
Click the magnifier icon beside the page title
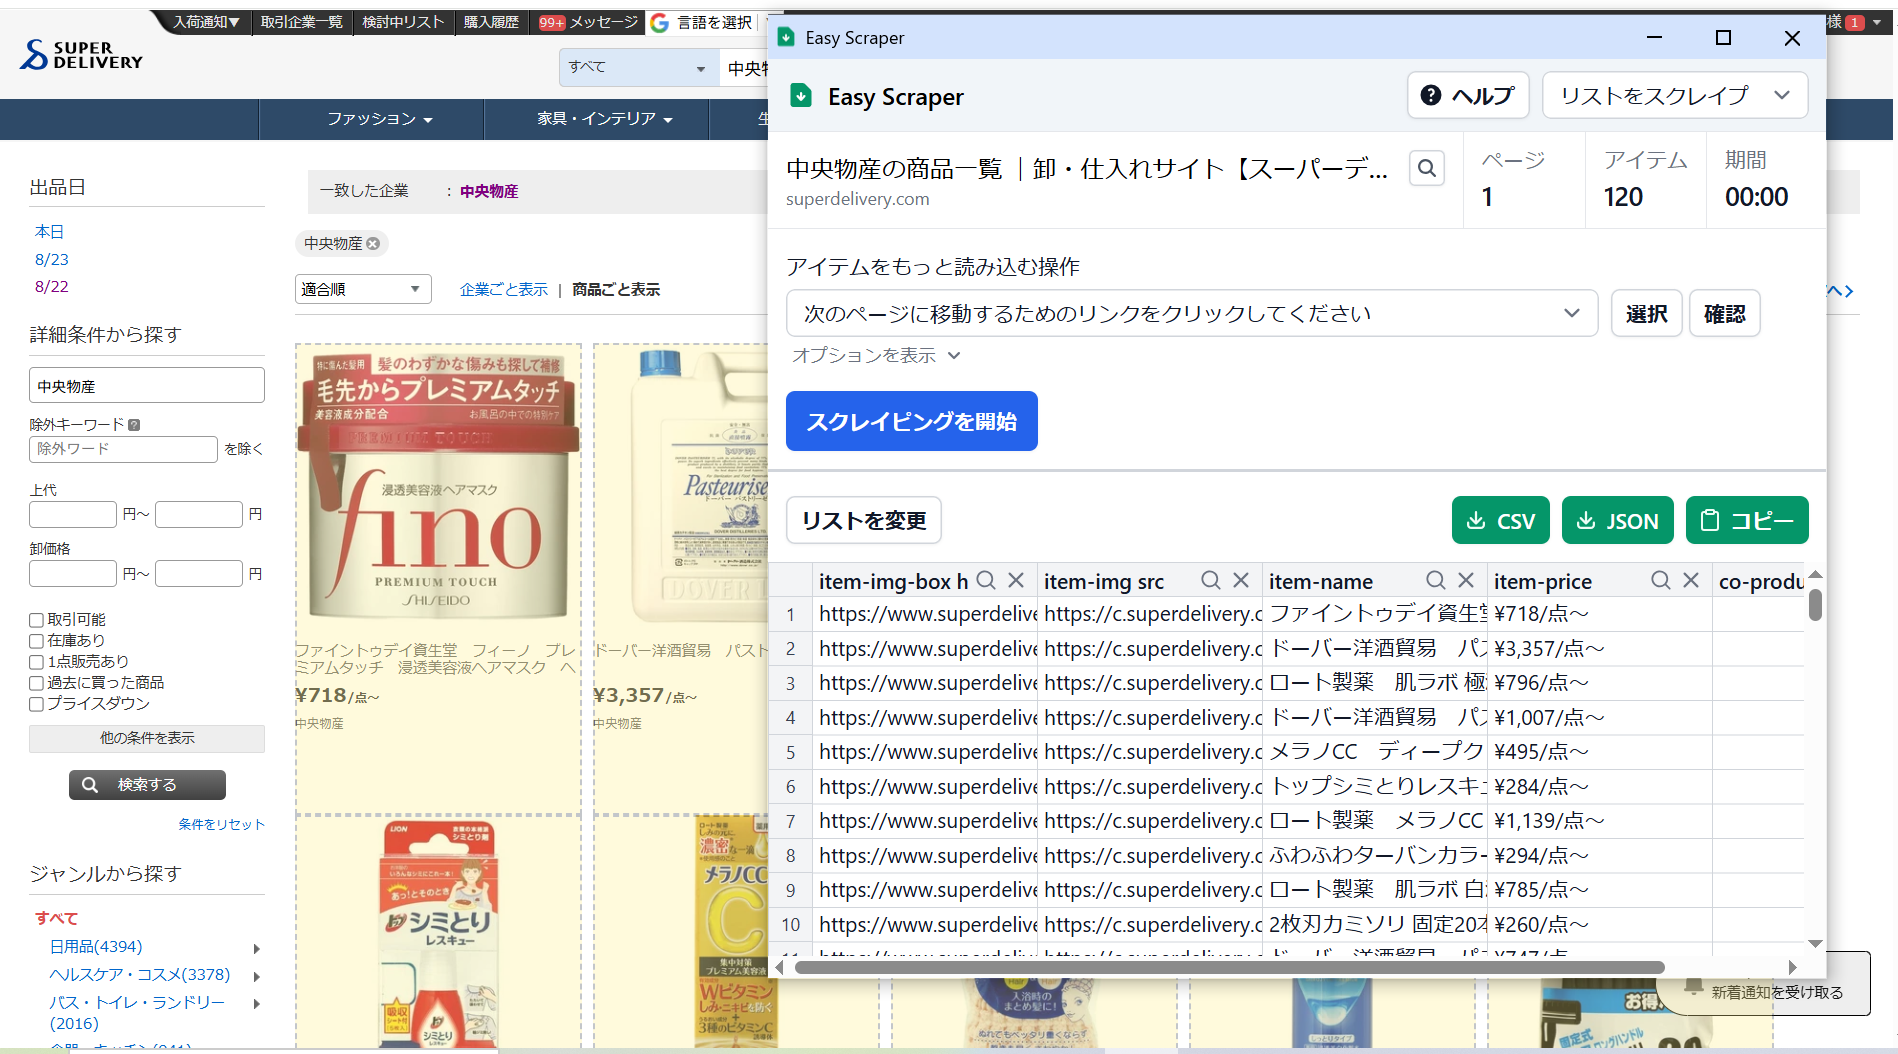click(1427, 168)
